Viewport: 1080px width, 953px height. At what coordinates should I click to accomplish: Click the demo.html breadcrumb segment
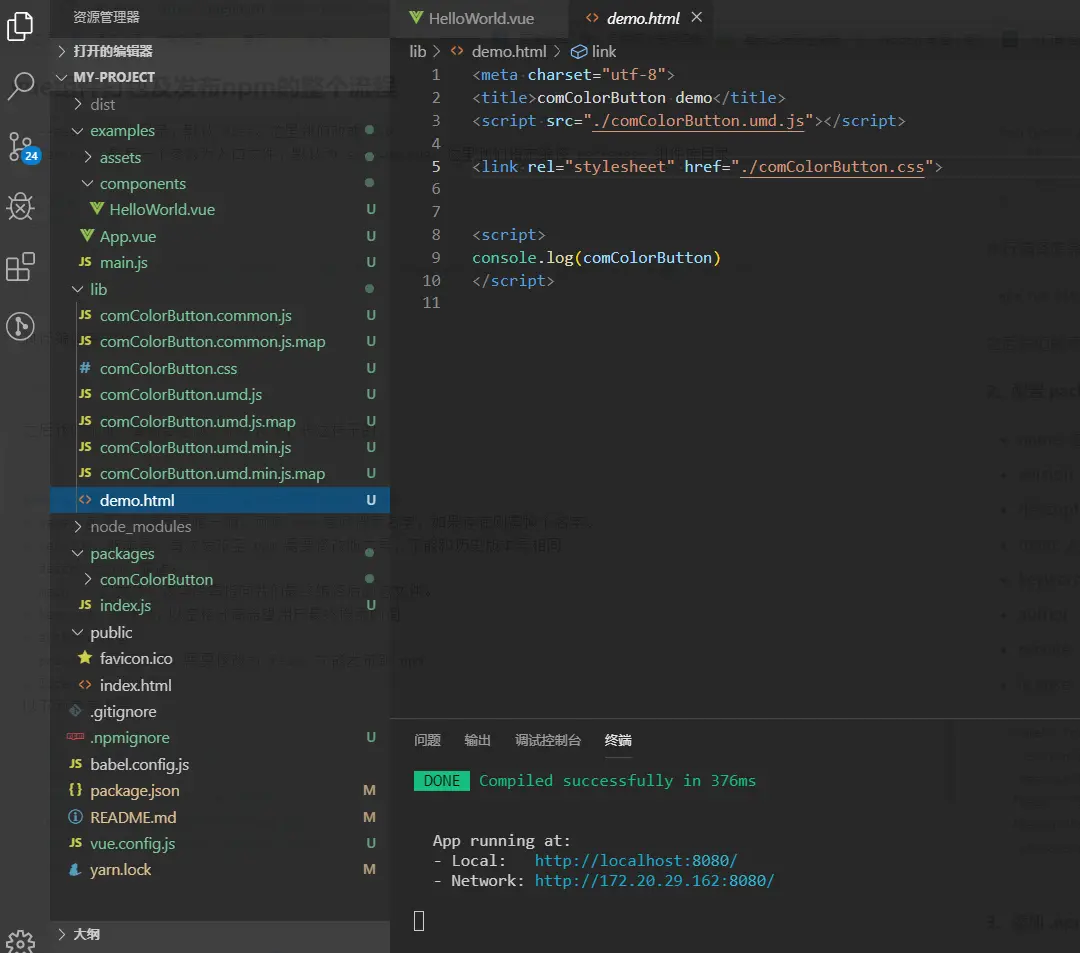coord(499,52)
